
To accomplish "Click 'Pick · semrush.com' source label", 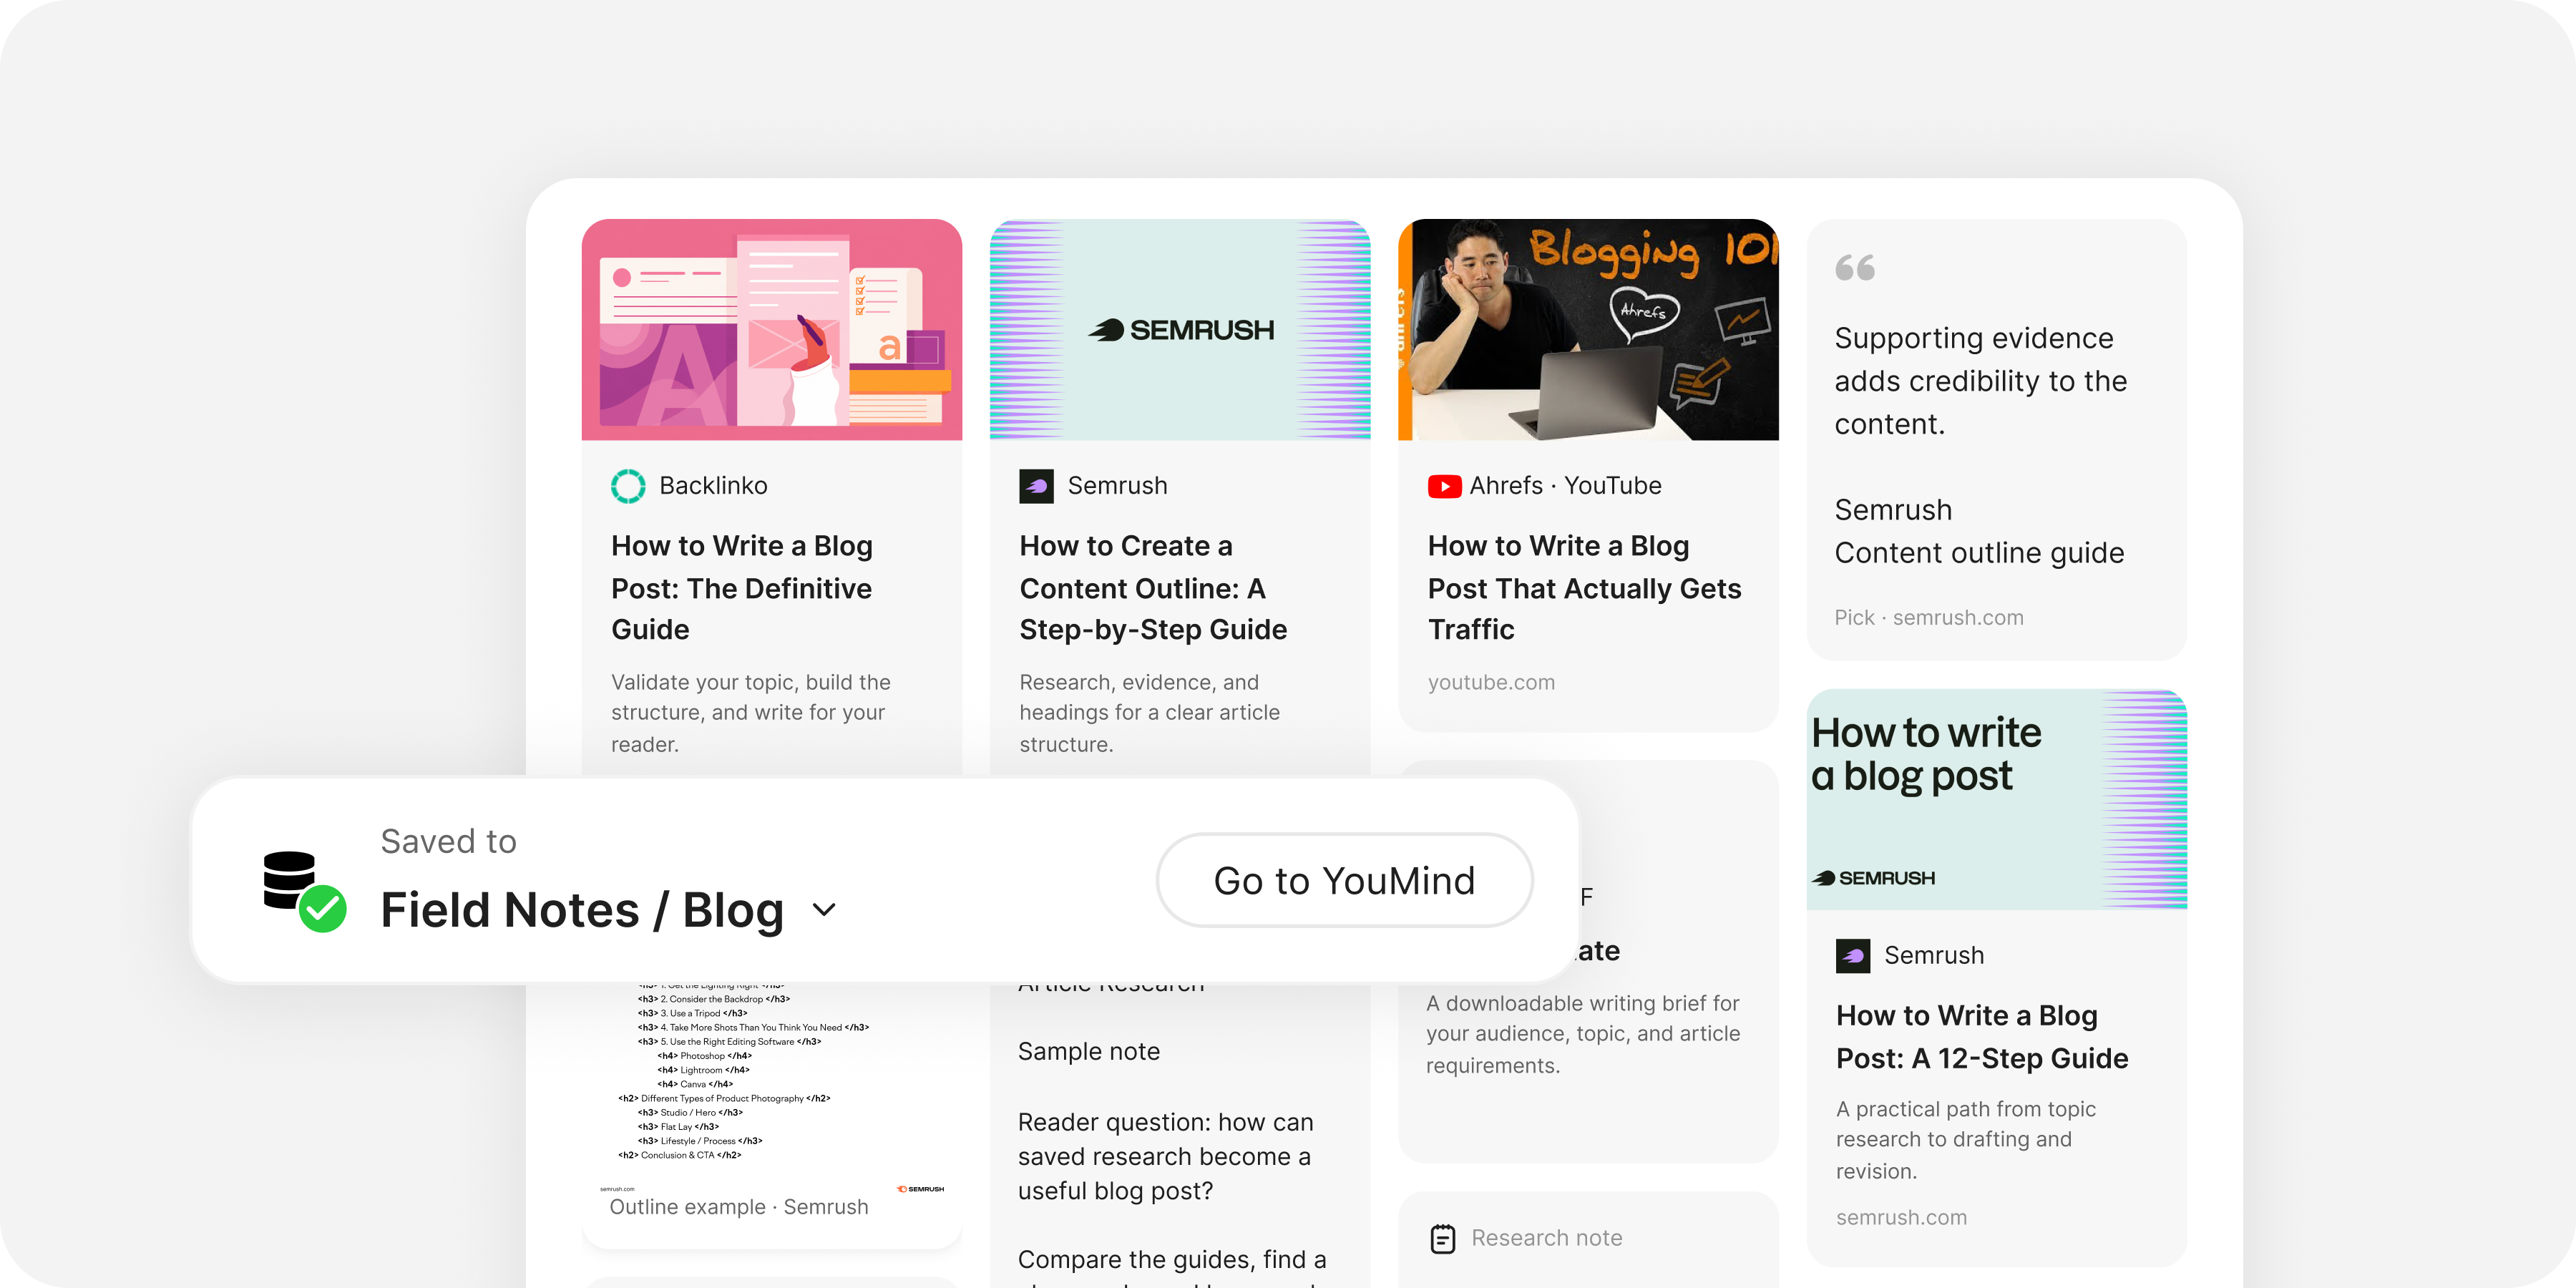I will [x=1928, y=618].
